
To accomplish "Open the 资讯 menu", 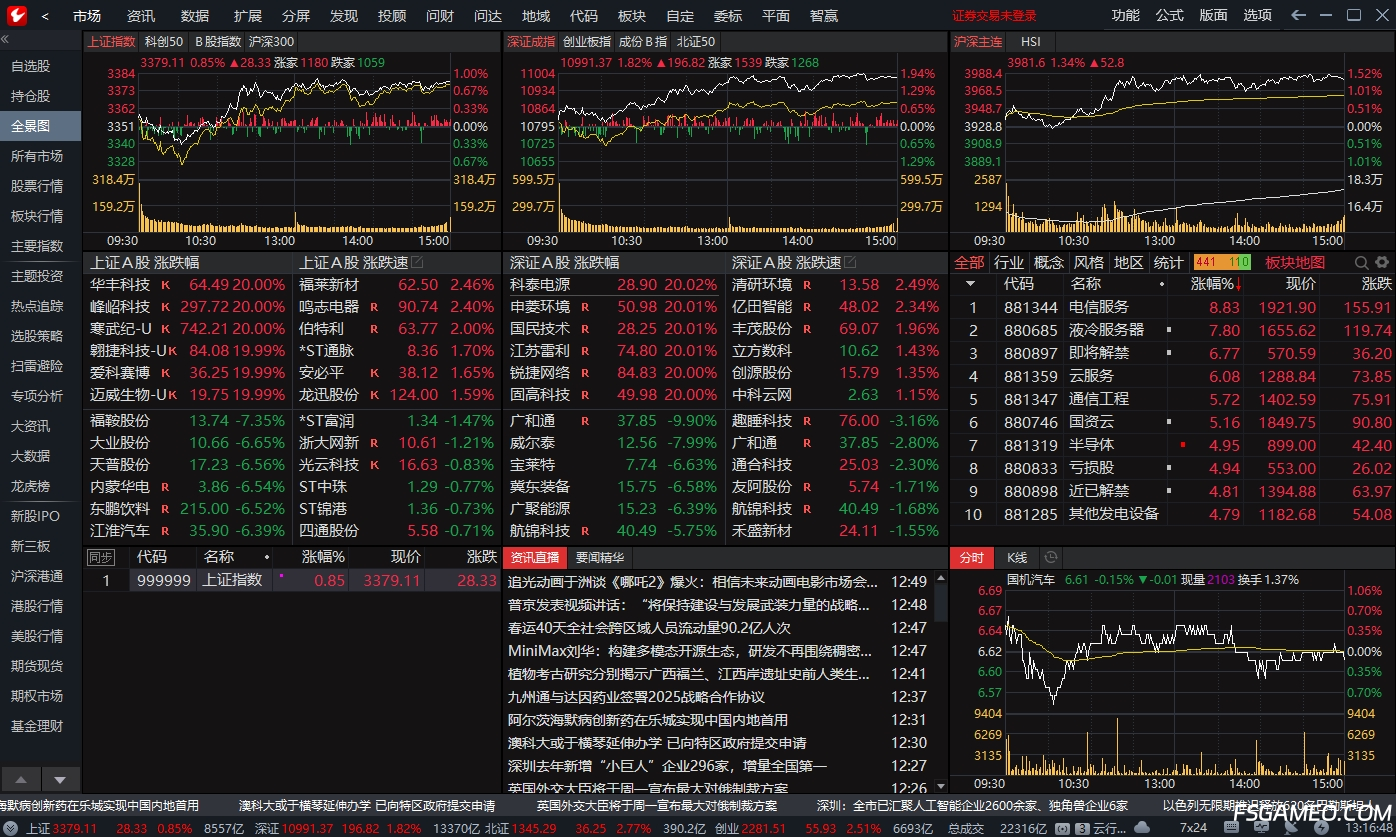I will [x=141, y=16].
